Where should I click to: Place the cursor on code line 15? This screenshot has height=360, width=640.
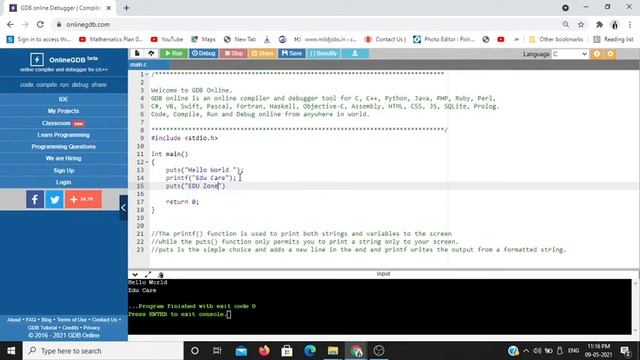coord(394,186)
